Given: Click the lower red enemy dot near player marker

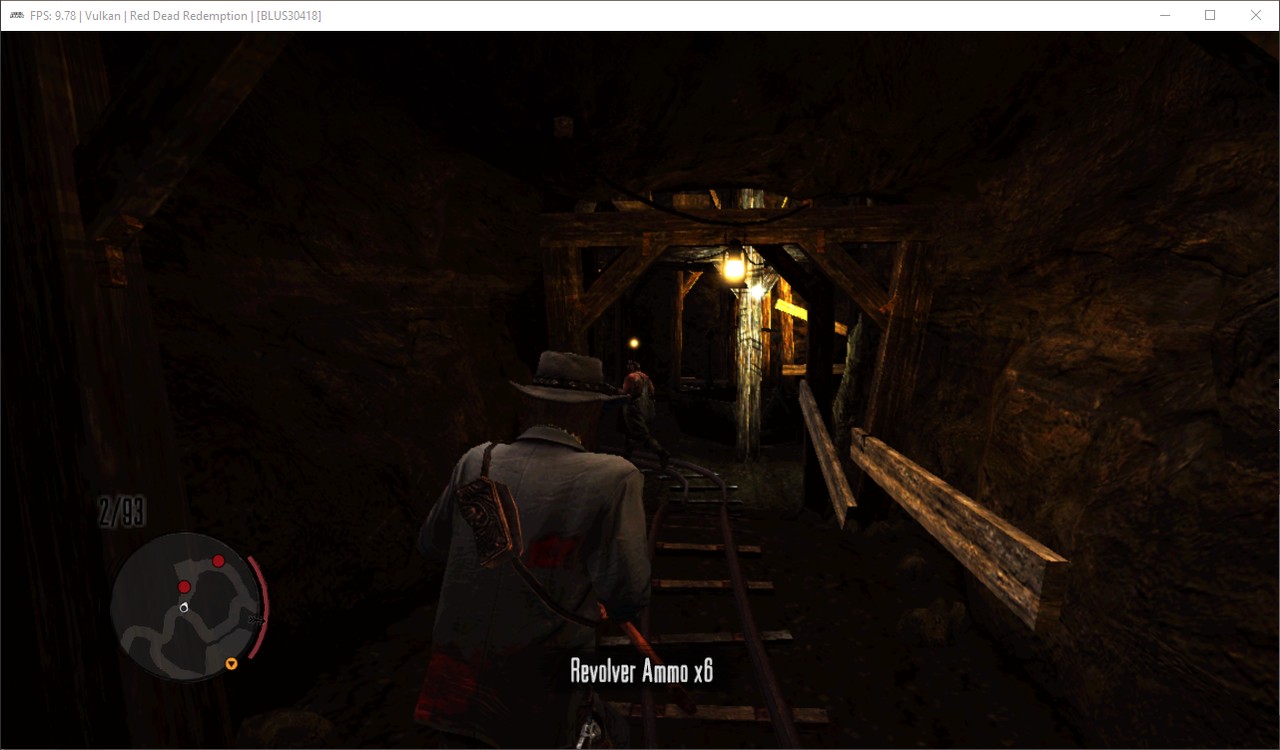Looking at the screenshot, I should (x=184, y=587).
